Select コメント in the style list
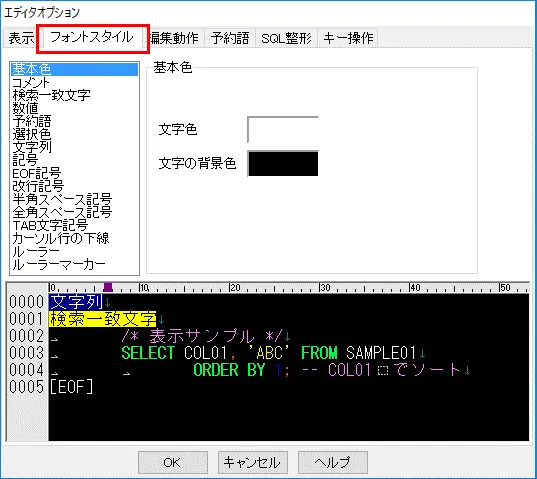Screen dimensions: 537x479 click(75, 83)
